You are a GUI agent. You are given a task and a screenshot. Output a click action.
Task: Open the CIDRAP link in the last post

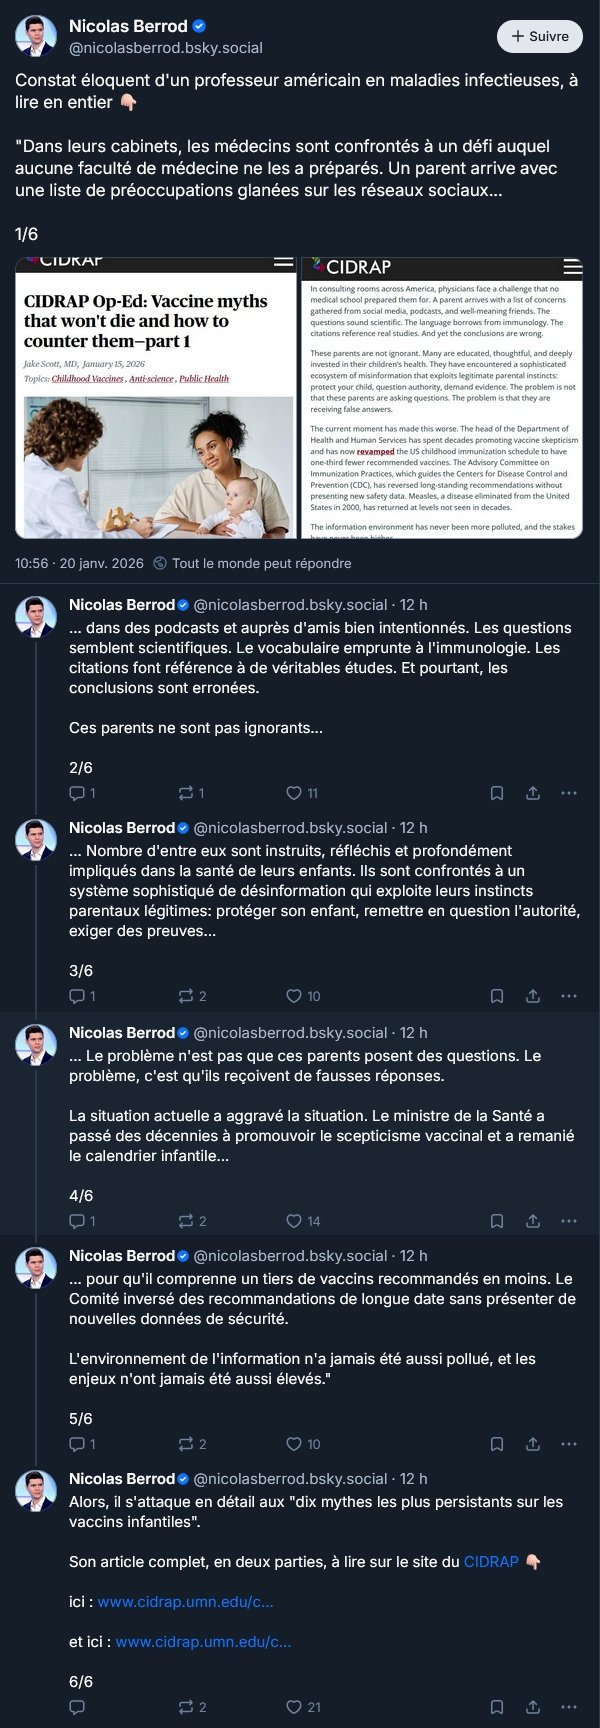[491, 1561]
